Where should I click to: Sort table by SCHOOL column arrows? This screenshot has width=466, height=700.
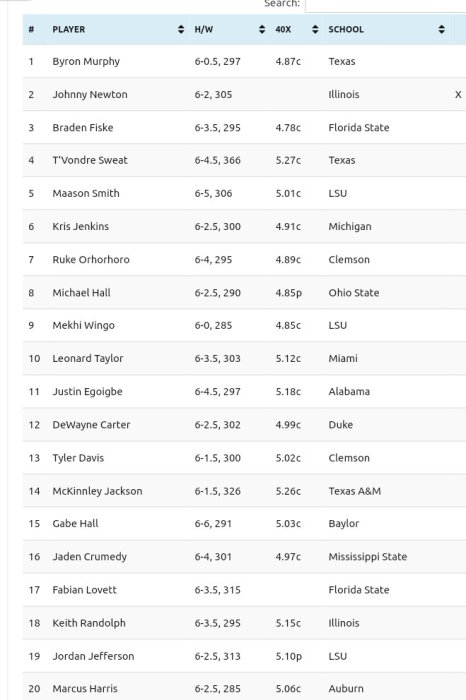441,29
